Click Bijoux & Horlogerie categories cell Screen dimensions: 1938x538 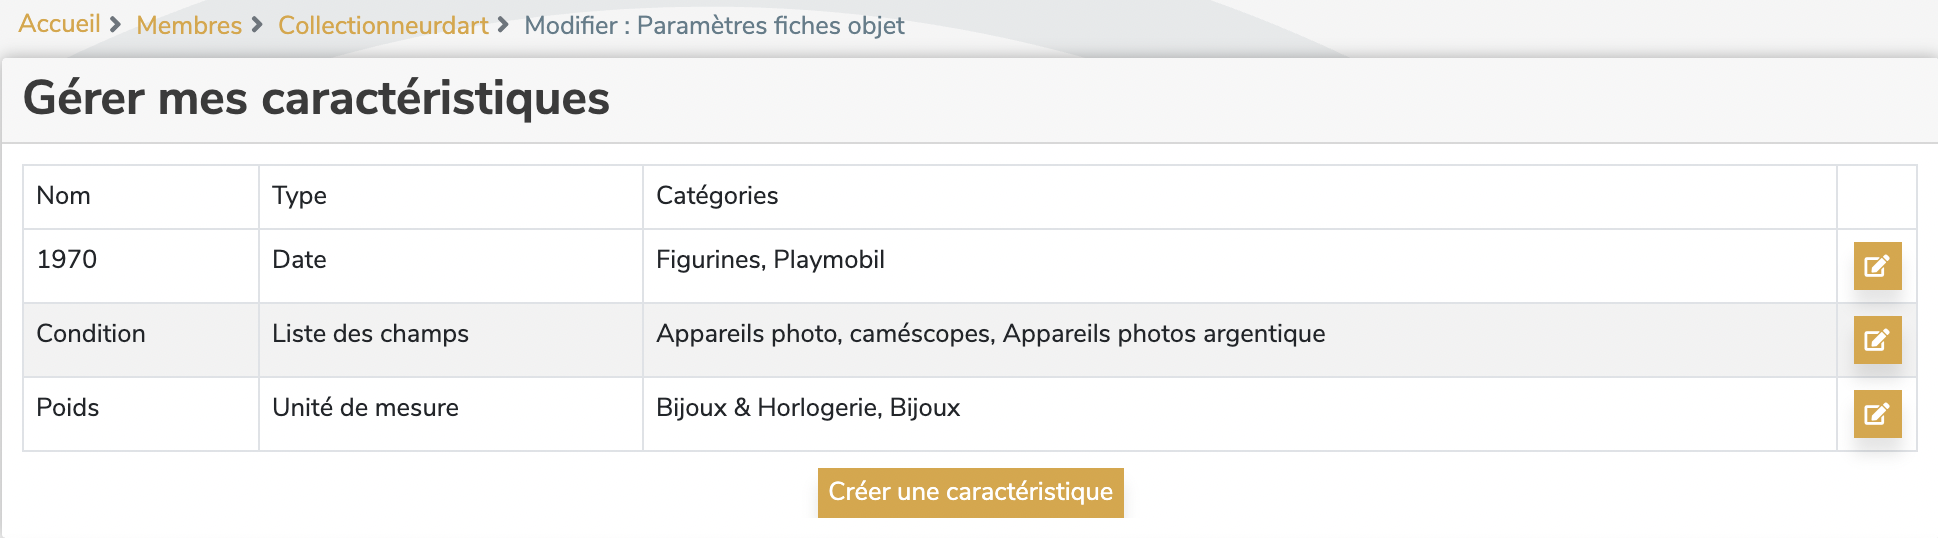tap(1240, 414)
